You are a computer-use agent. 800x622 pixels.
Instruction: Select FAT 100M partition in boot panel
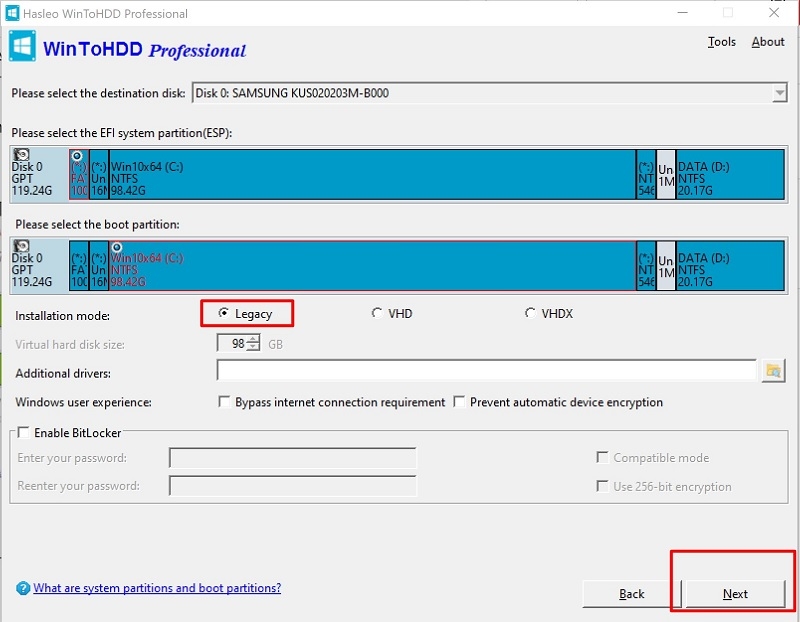click(79, 266)
